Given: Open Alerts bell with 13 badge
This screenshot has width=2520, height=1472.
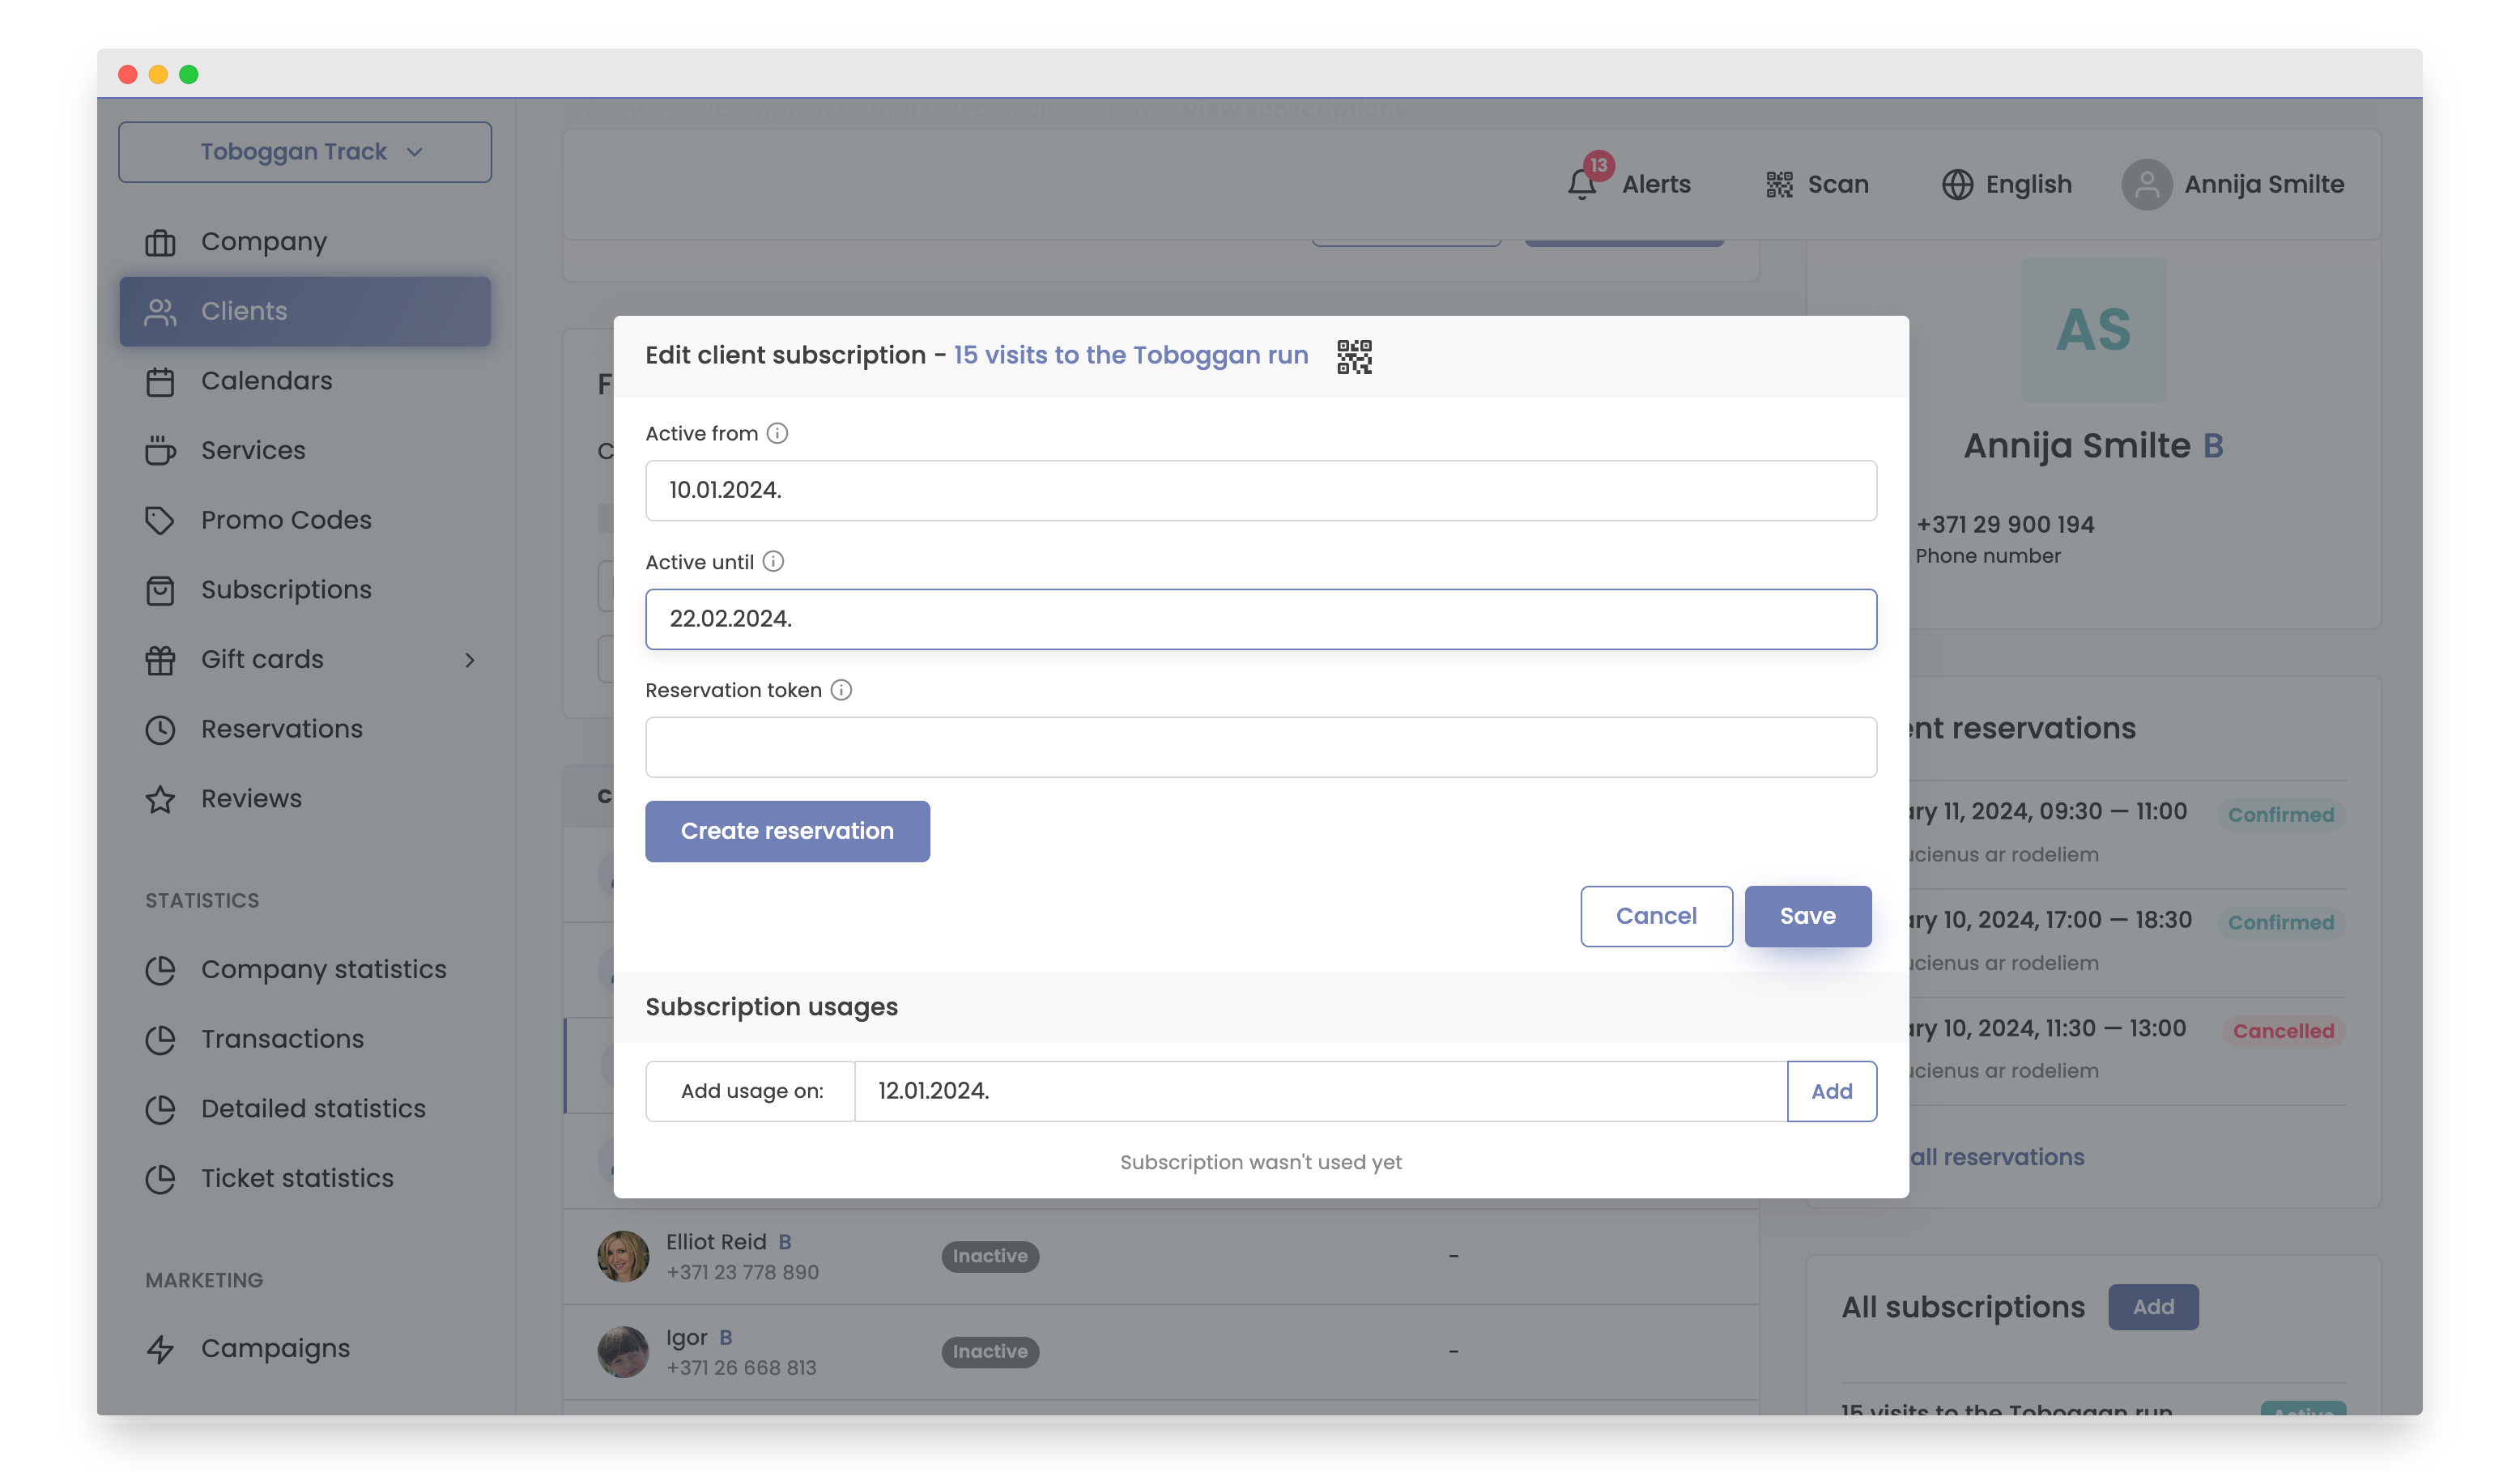Looking at the screenshot, I should point(1583,183).
